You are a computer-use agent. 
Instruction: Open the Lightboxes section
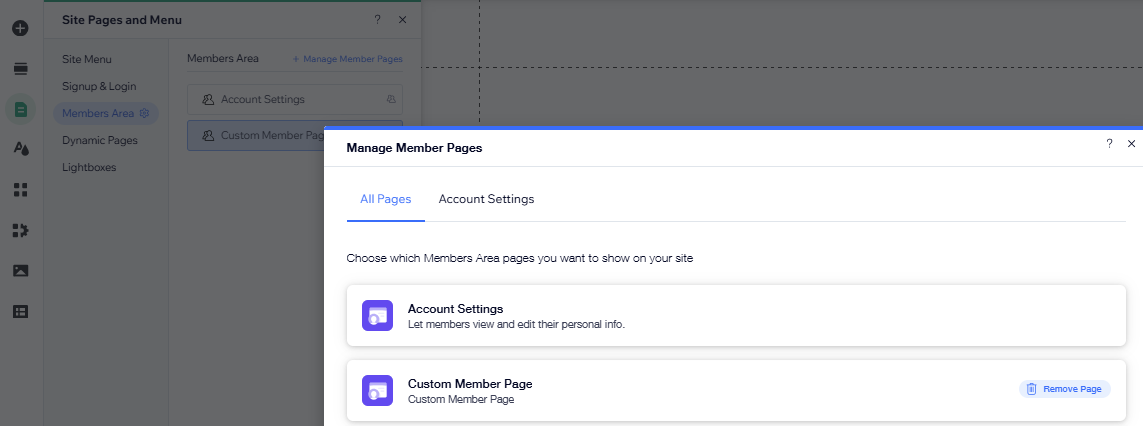tap(89, 168)
